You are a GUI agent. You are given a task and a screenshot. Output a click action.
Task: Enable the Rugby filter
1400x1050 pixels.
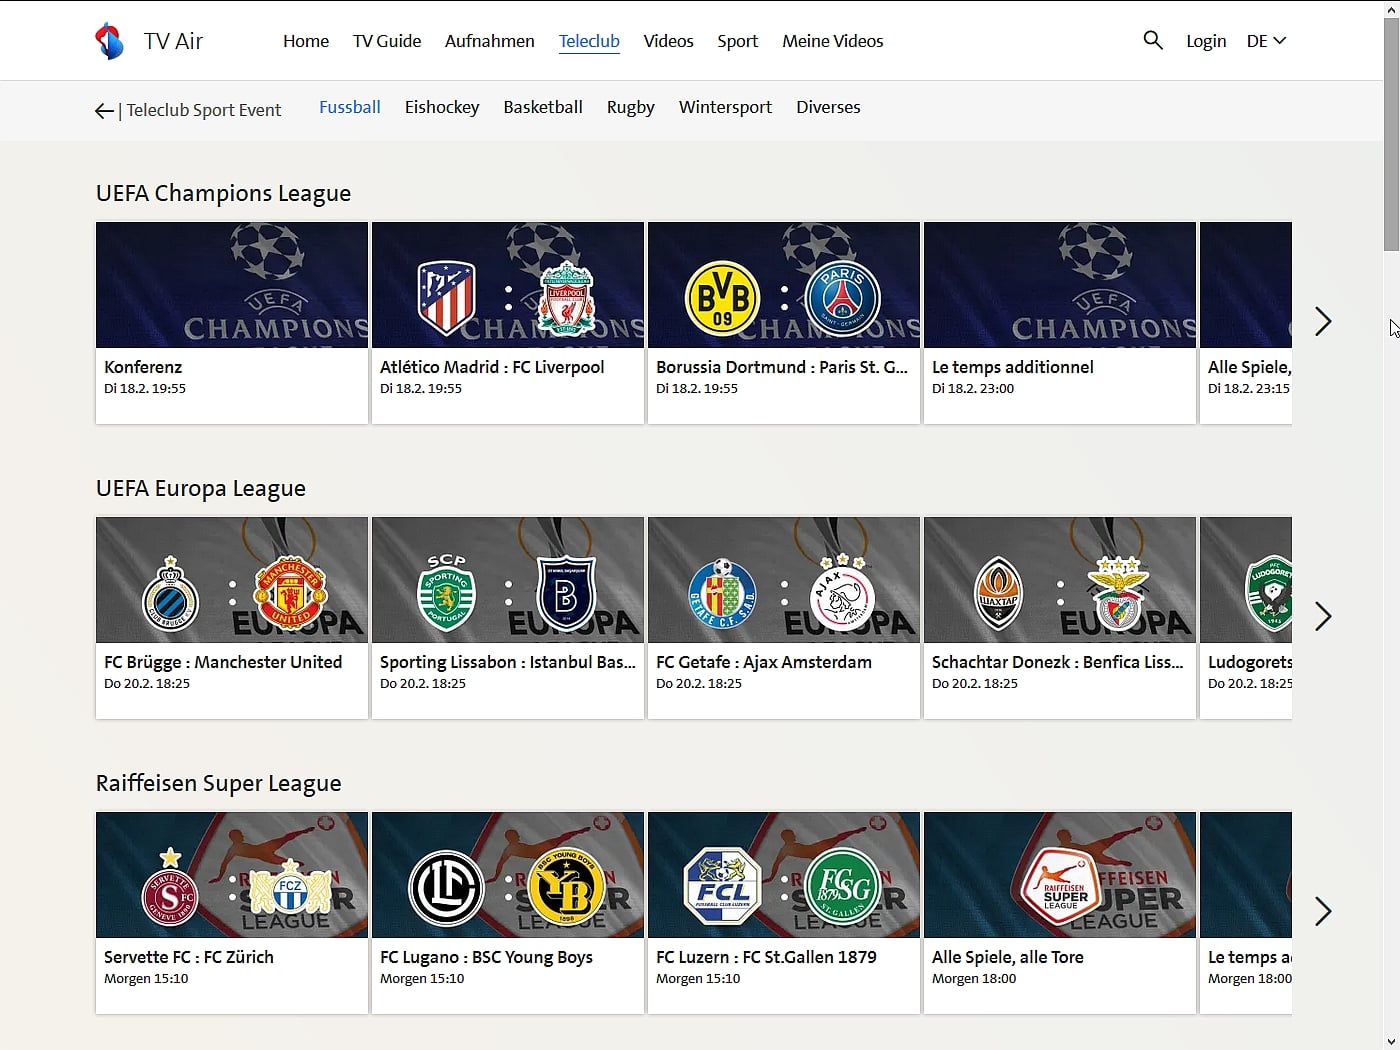pos(630,107)
